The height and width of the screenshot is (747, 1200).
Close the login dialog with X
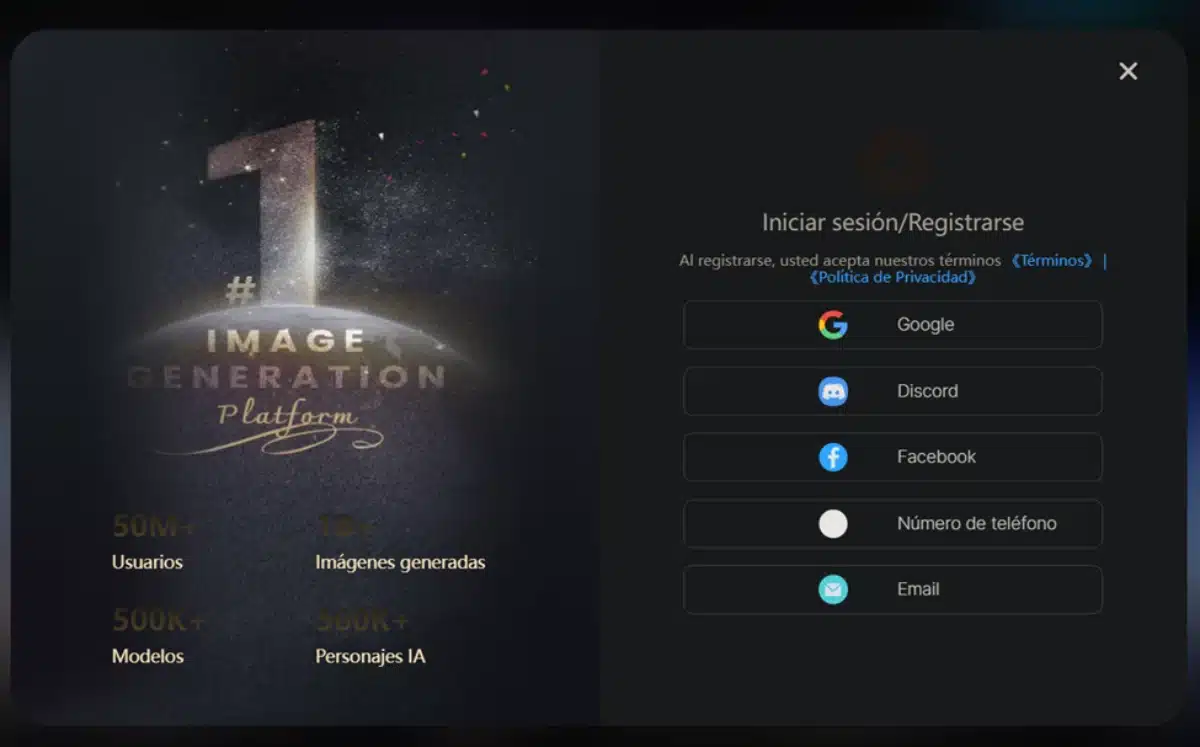1128,71
